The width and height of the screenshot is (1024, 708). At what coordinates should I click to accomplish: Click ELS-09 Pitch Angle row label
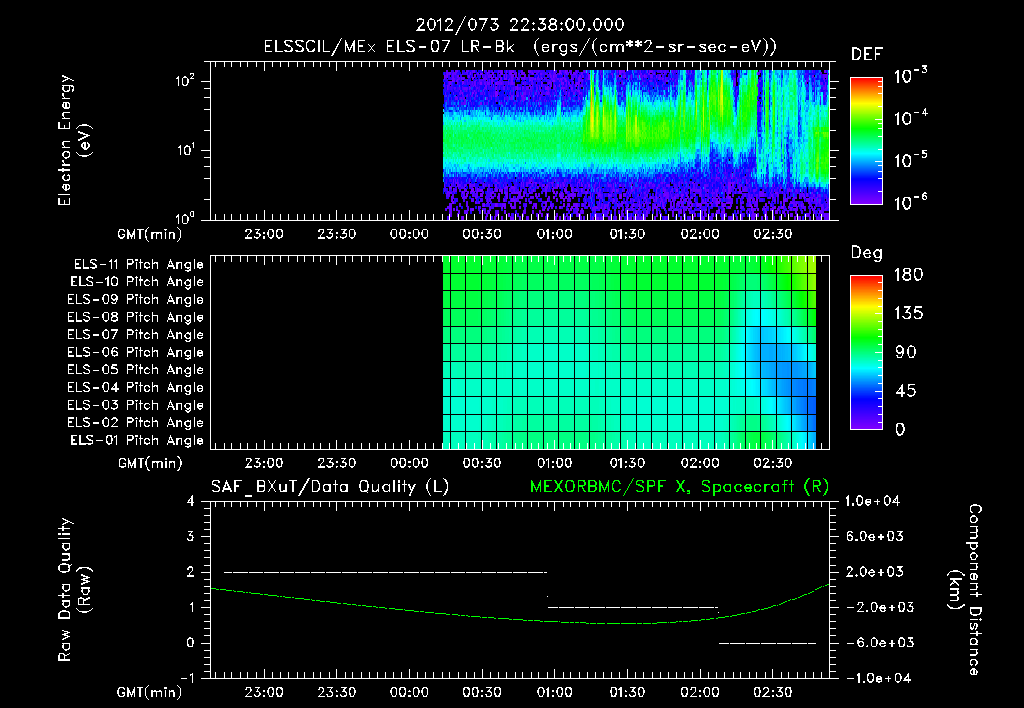click(136, 300)
